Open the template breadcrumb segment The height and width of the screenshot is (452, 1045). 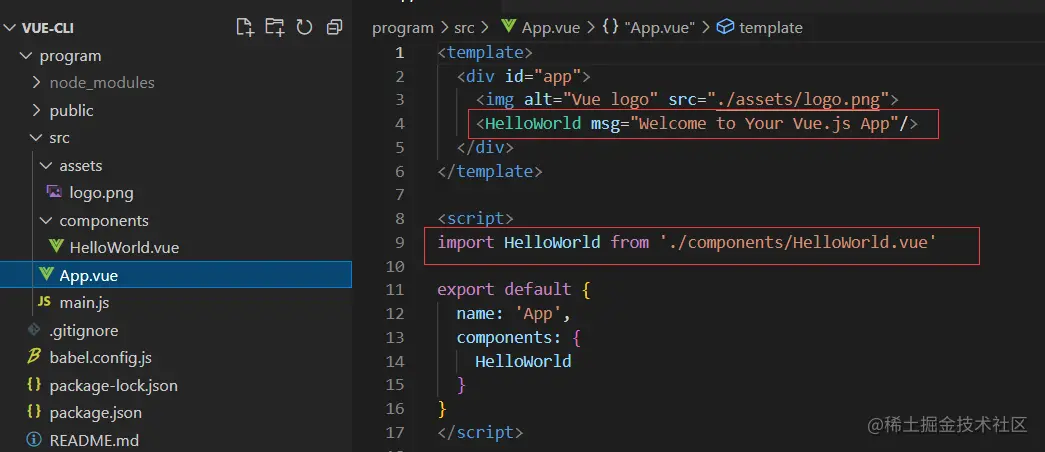770,28
